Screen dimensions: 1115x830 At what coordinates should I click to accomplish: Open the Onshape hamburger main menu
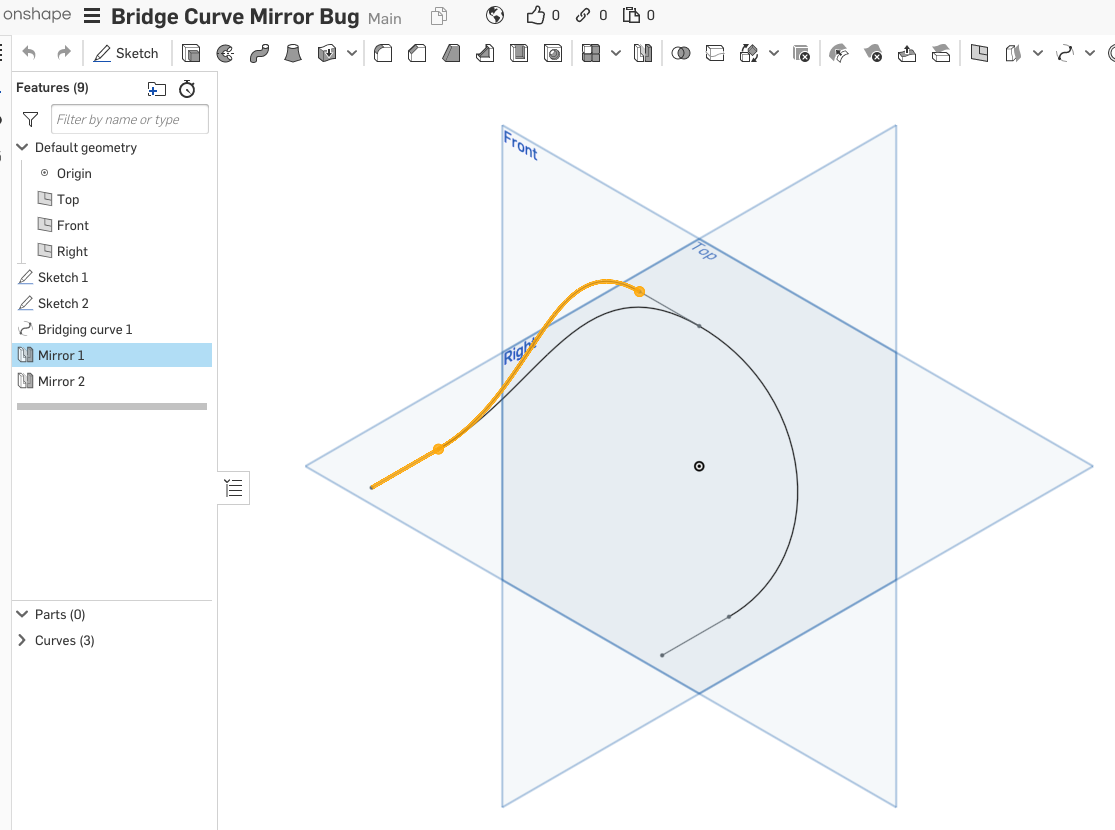pos(92,16)
